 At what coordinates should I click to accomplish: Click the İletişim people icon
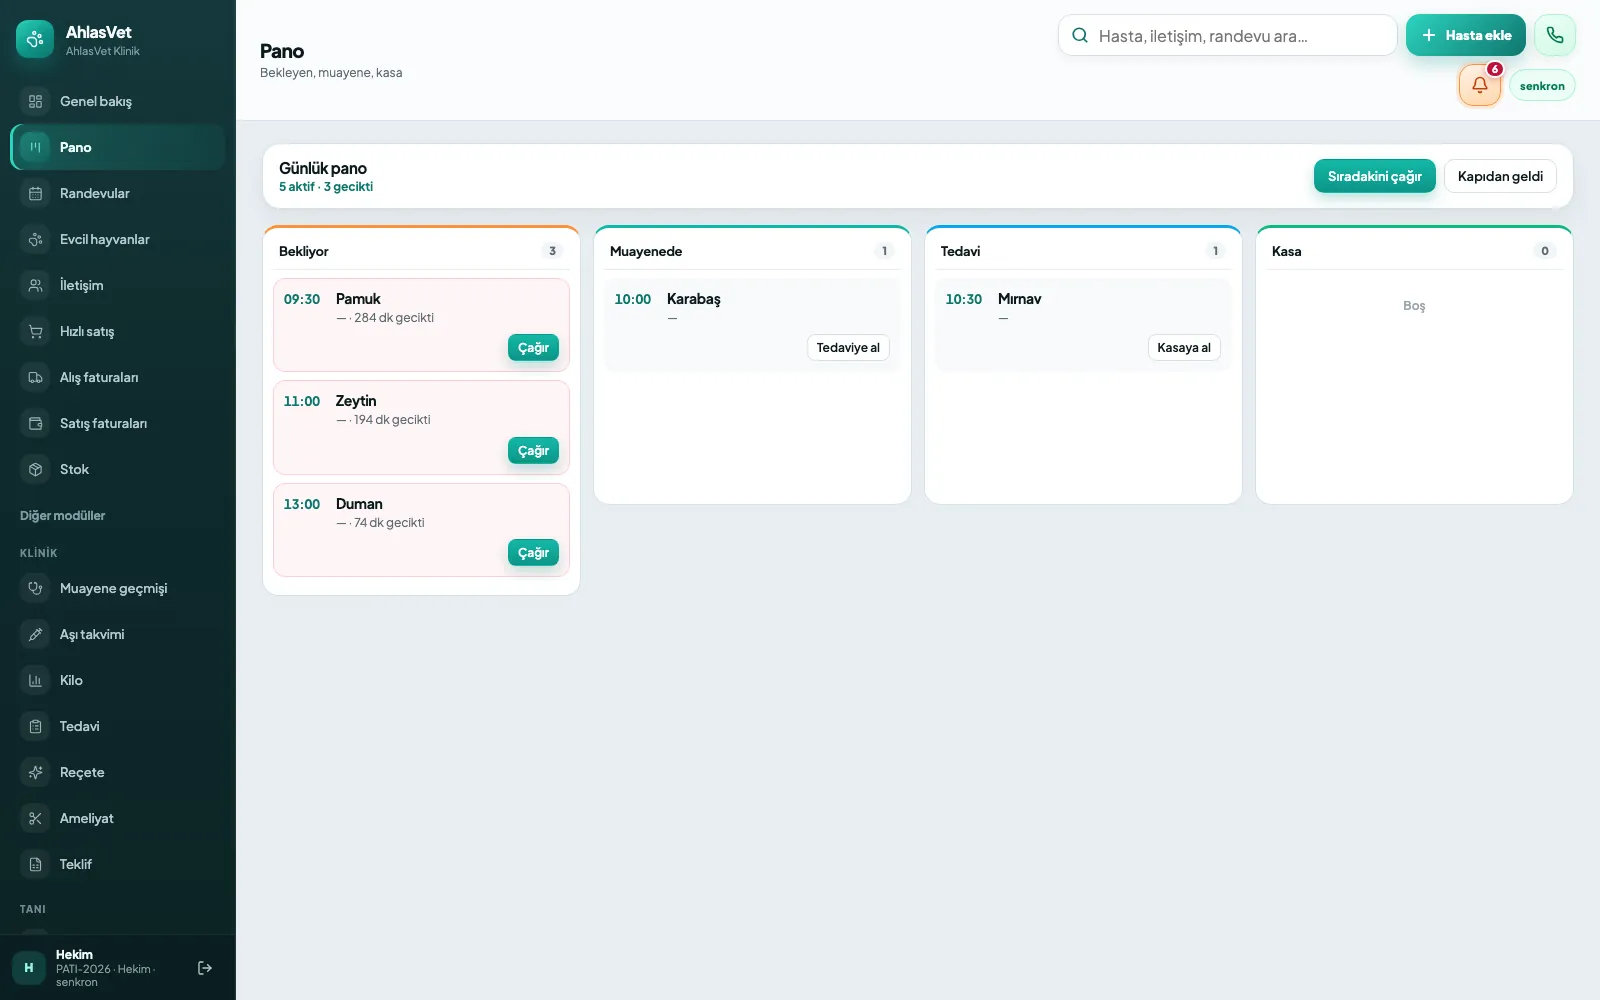tap(35, 285)
